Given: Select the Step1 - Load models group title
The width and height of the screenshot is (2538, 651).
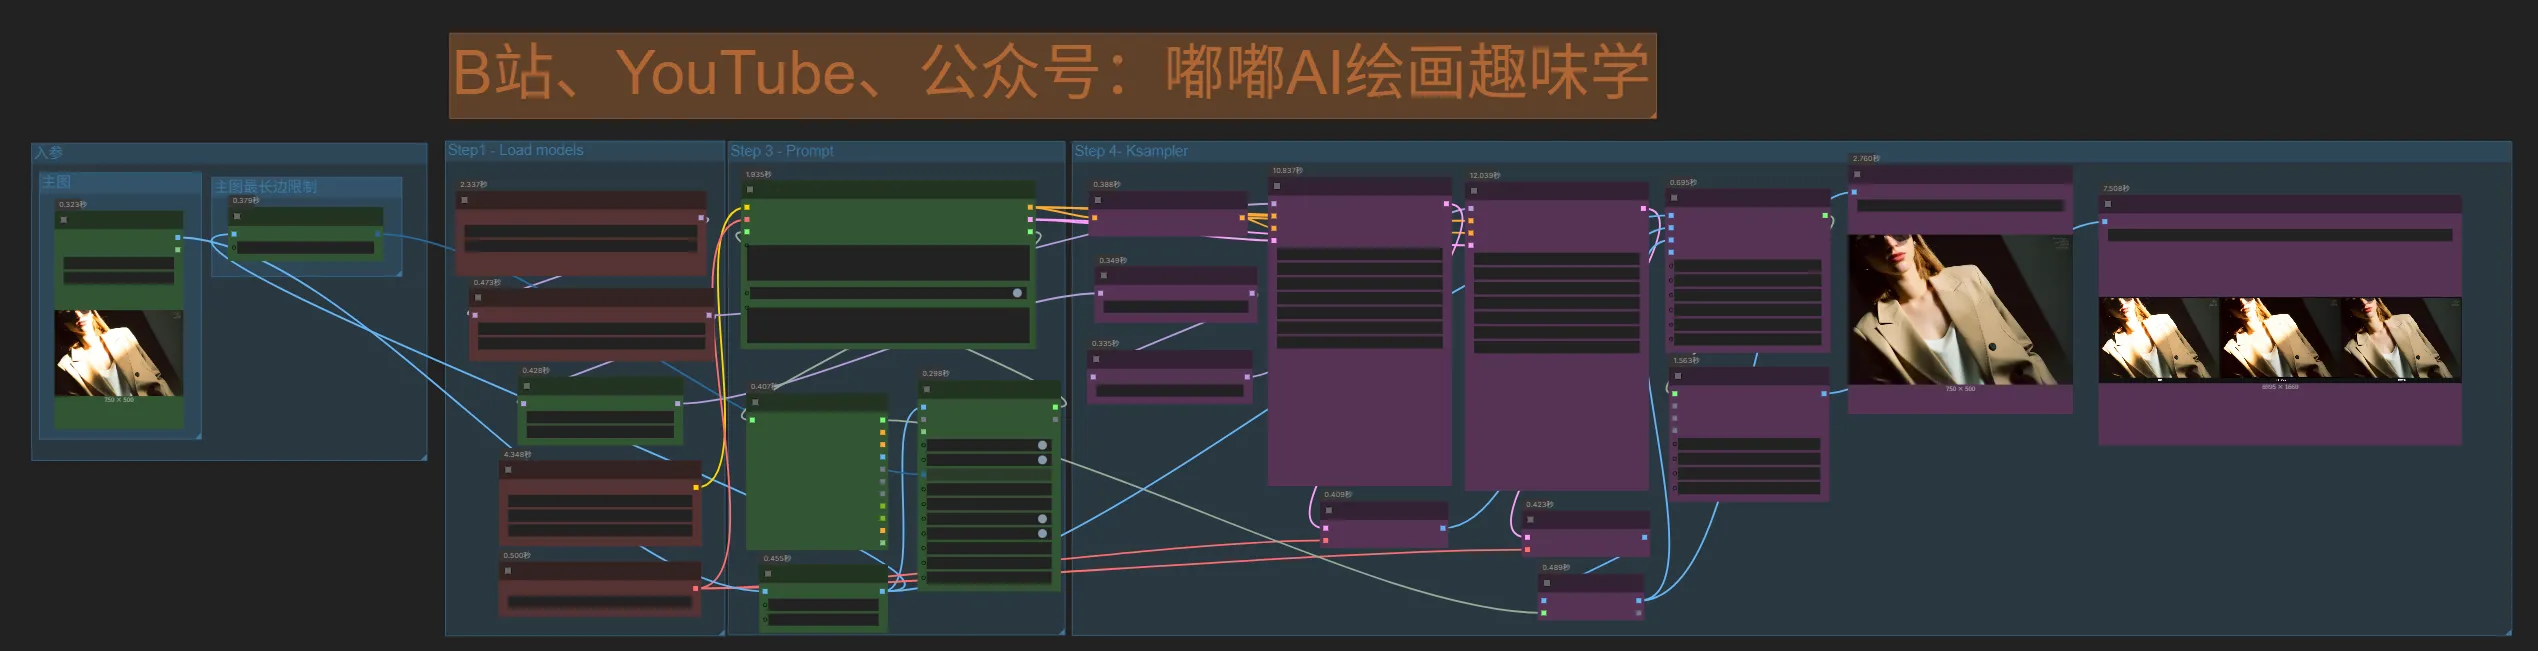Looking at the screenshot, I should point(515,150).
